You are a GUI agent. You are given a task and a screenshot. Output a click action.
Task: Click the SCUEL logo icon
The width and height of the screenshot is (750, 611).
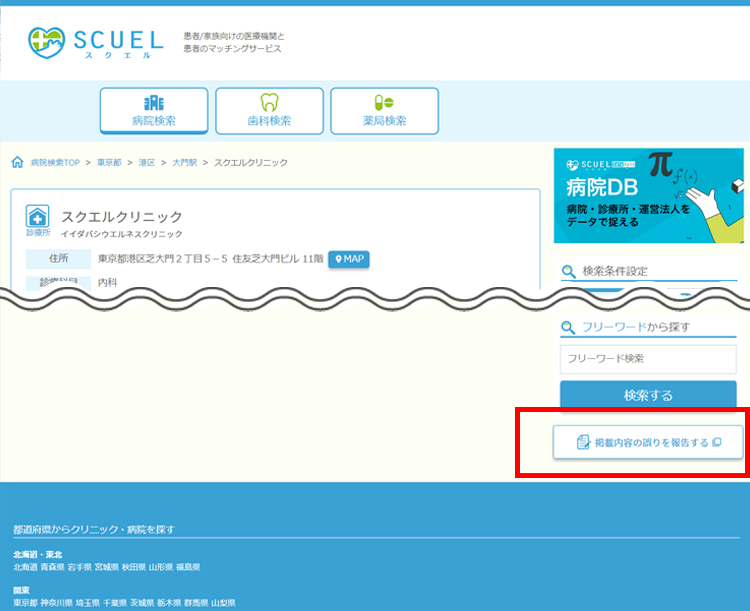47,42
